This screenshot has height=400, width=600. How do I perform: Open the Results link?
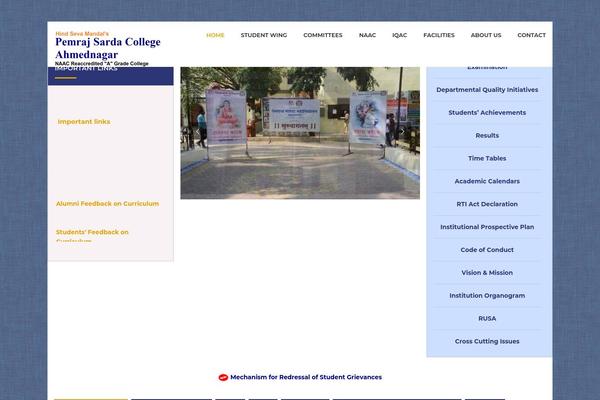click(x=487, y=136)
